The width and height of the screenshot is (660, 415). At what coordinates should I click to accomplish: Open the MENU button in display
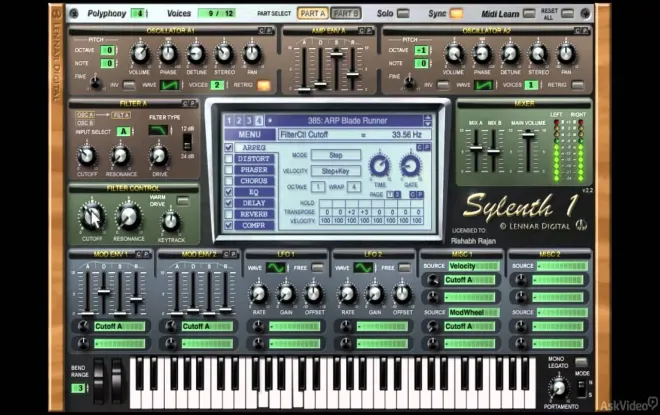pyautogui.click(x=249, y=135)
